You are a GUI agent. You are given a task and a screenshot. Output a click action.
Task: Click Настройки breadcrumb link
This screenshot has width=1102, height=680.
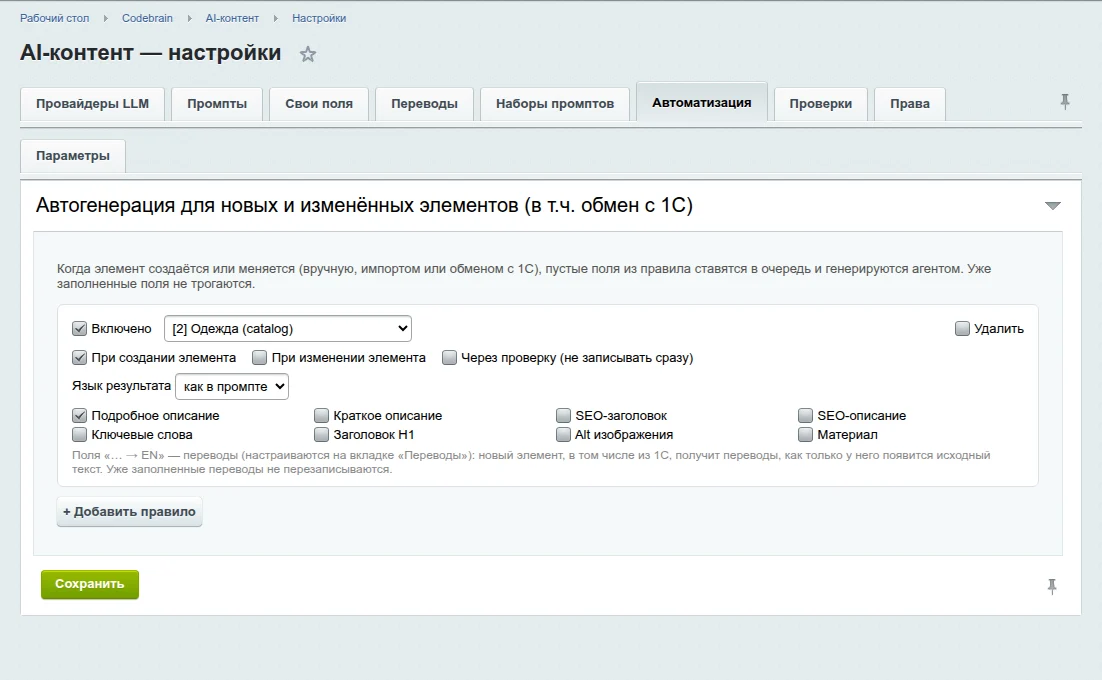pyautogui.click(x=319, y=18)
